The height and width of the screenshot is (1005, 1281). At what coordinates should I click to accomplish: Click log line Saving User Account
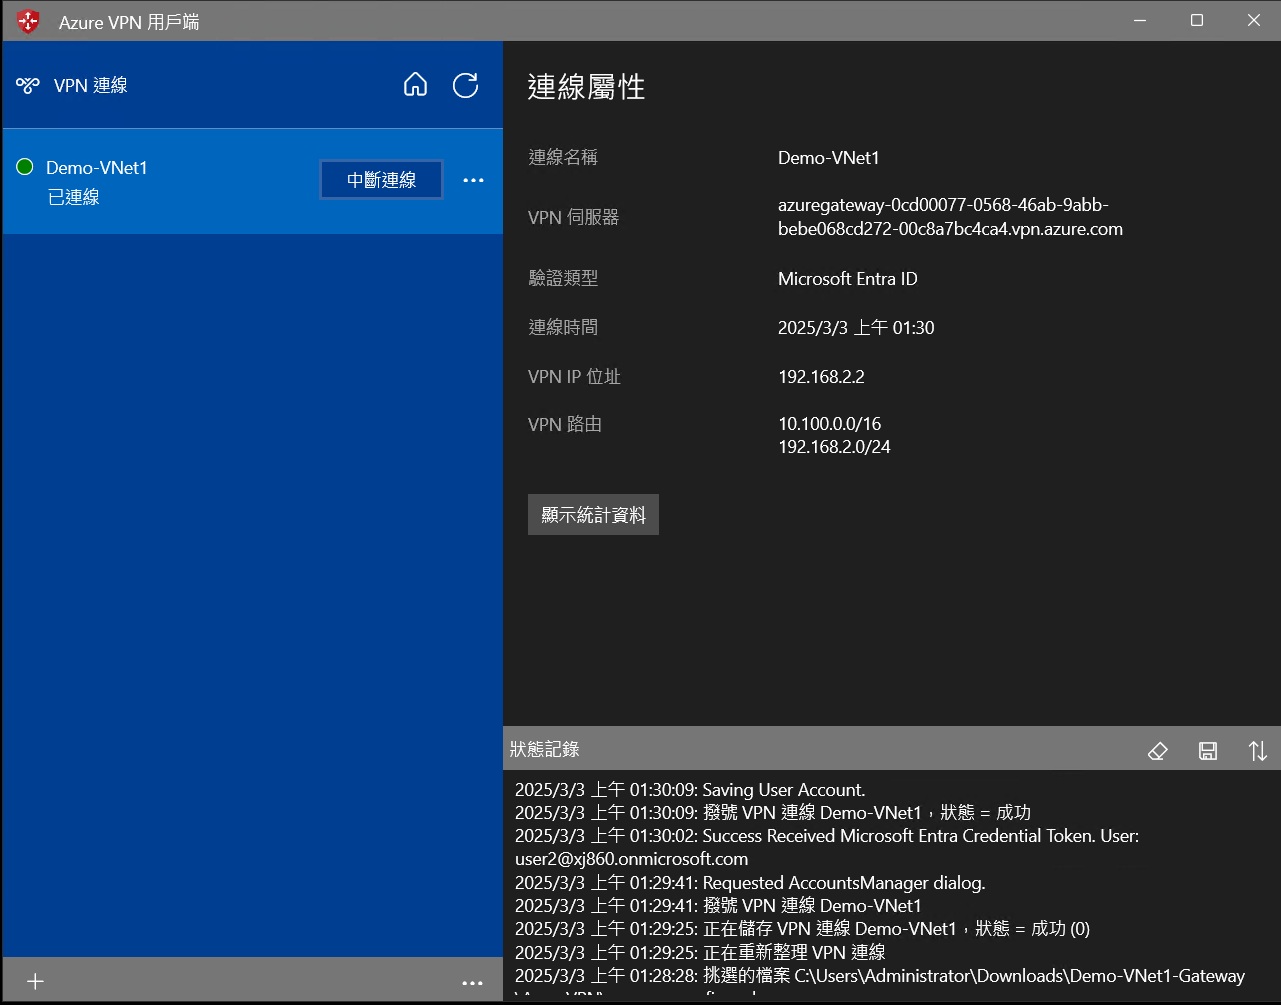tap(690, 790)
